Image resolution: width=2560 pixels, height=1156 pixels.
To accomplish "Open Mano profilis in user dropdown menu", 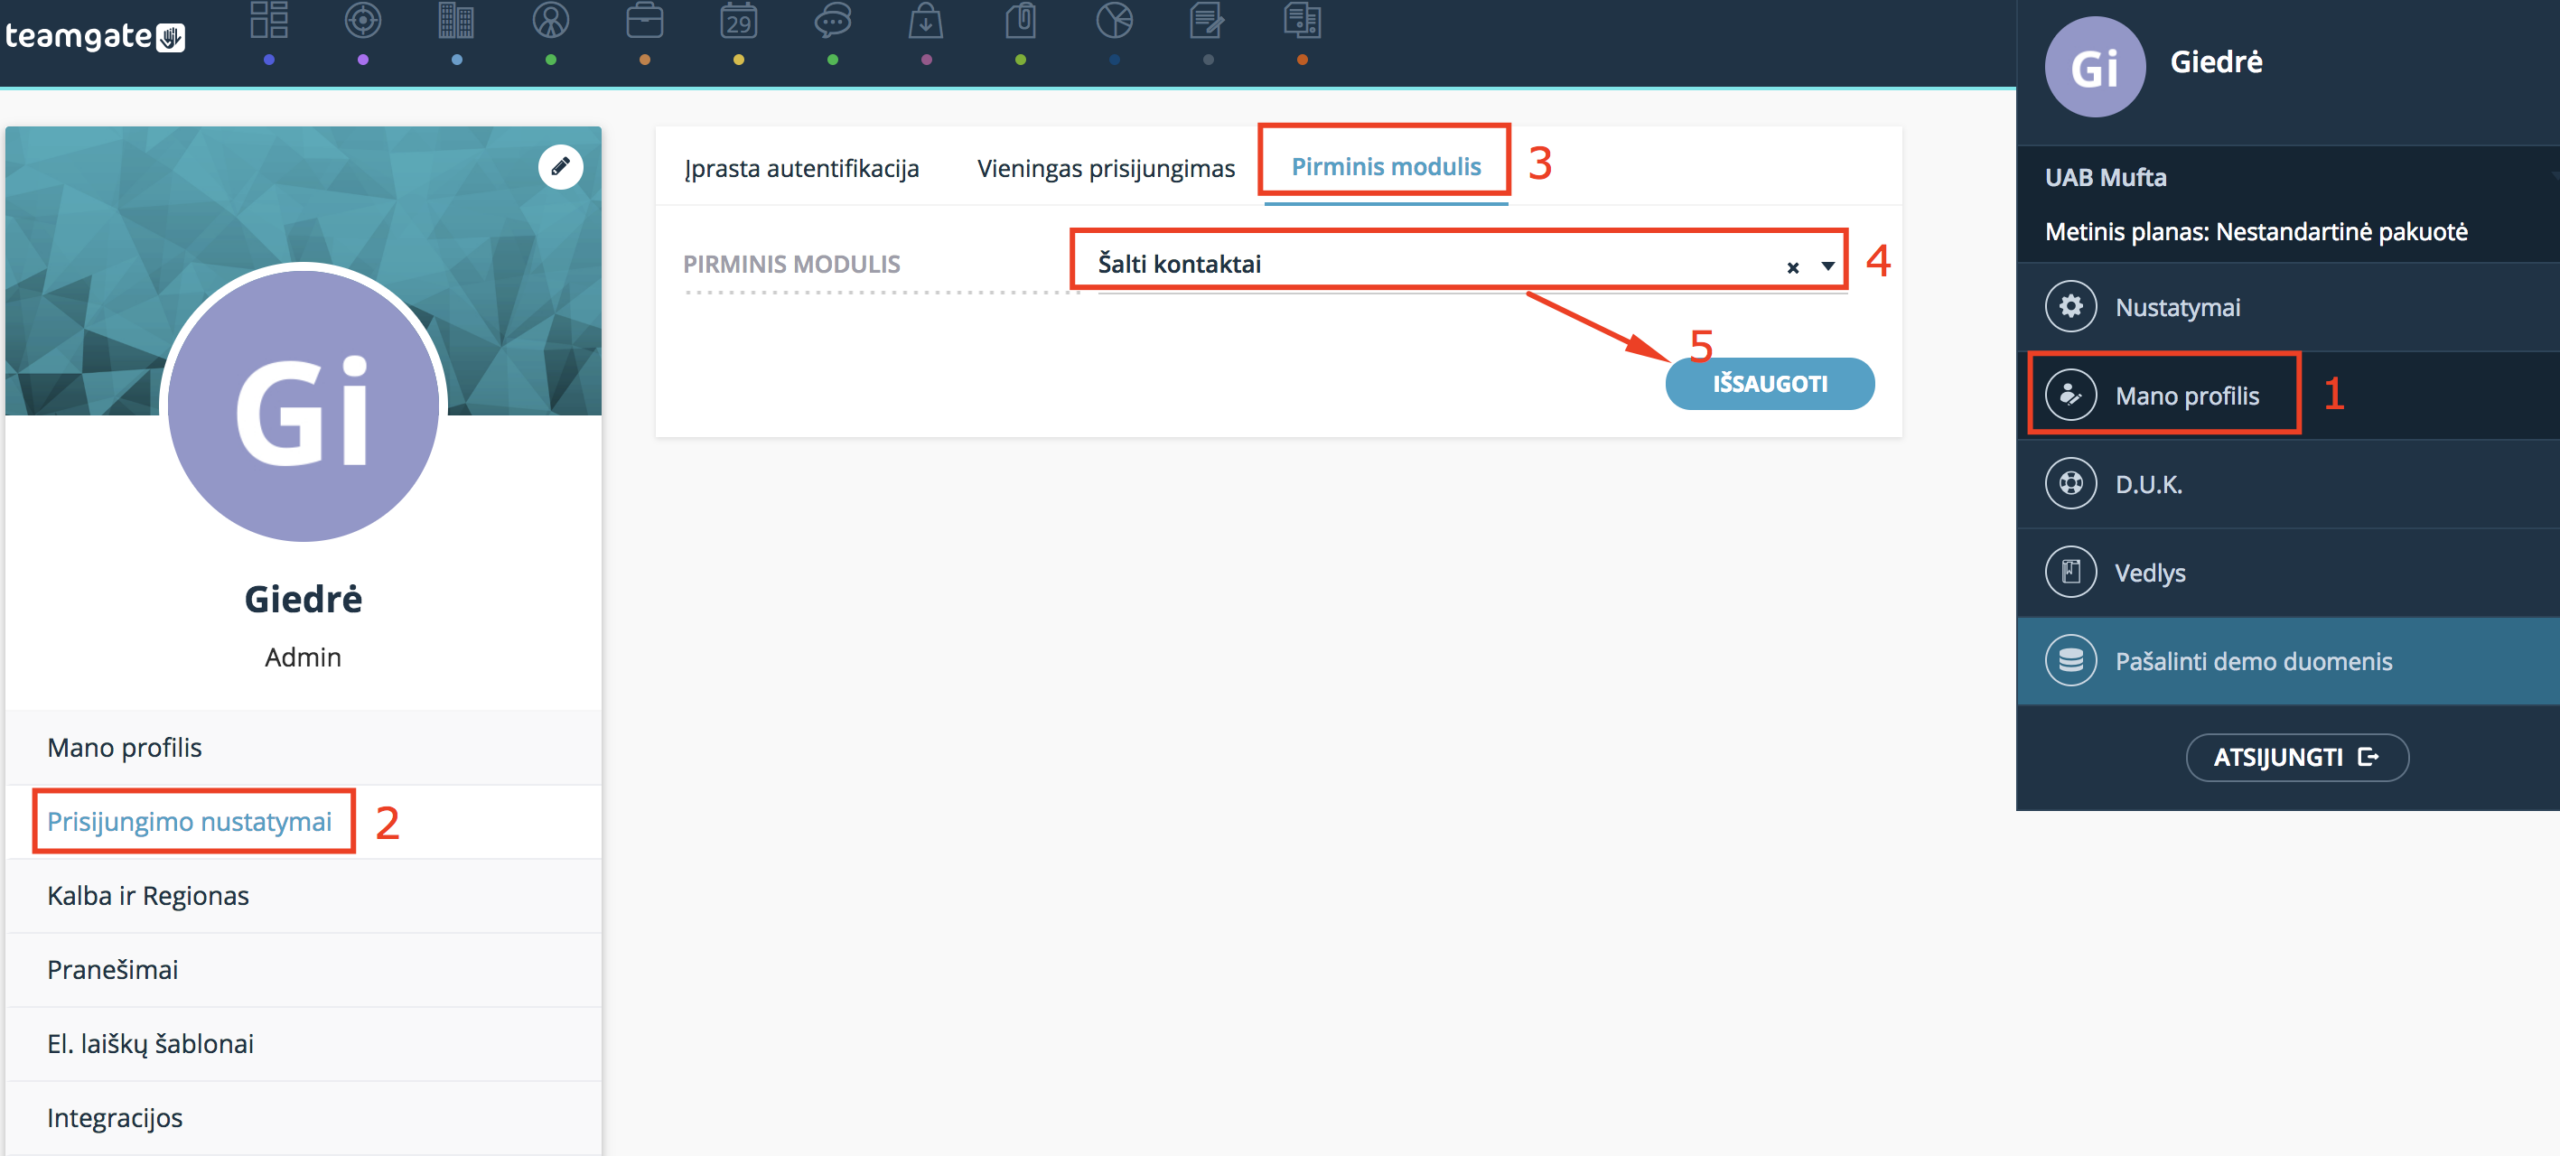I will pos(2288,395).
